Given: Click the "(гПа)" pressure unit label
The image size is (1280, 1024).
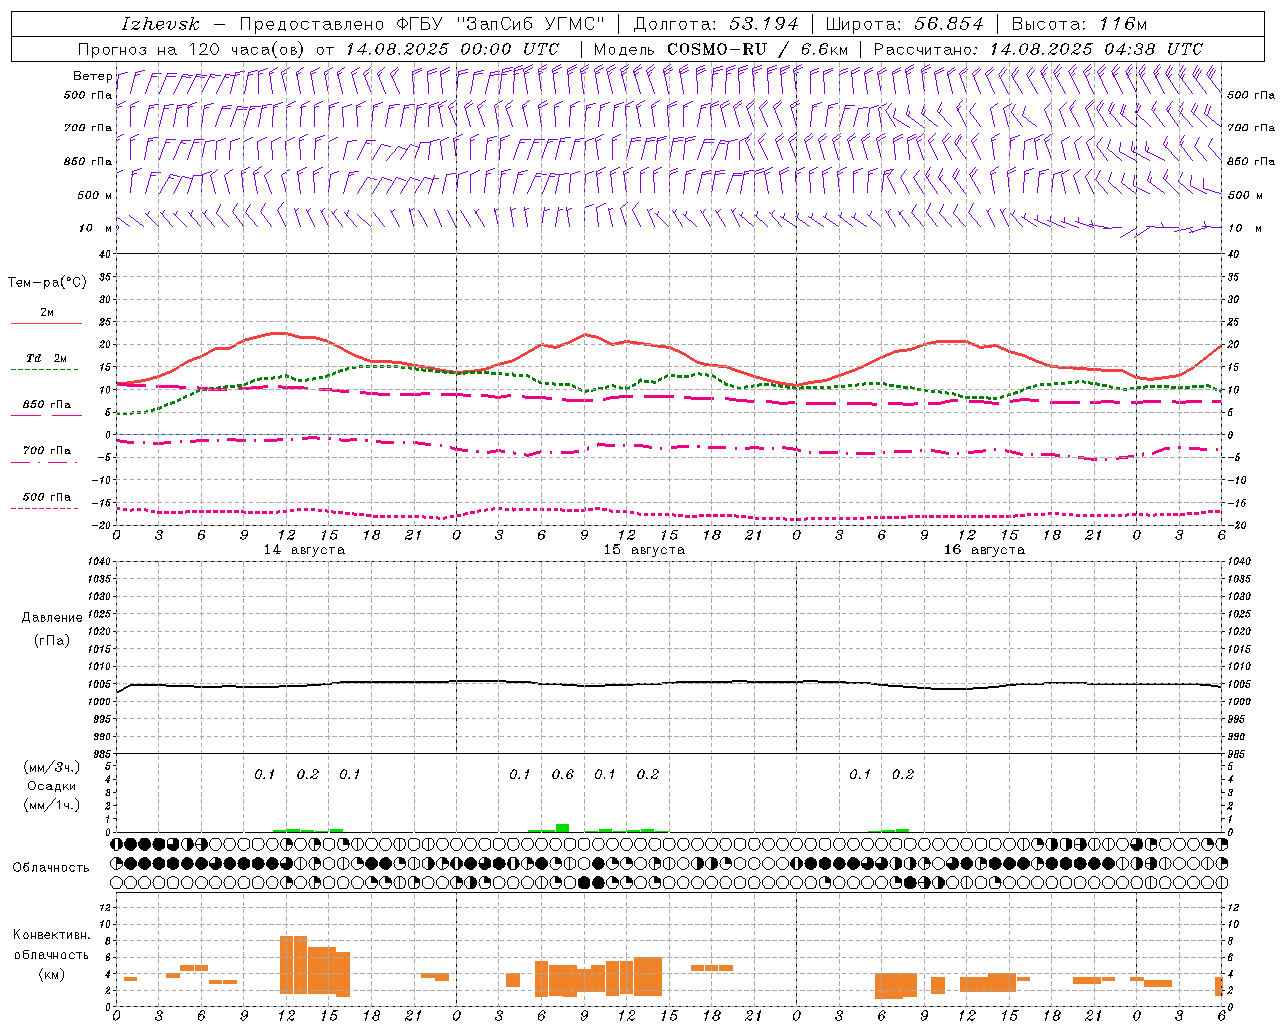Looking at the screenshot, I should pyautogui.click(x=52, y=640).
